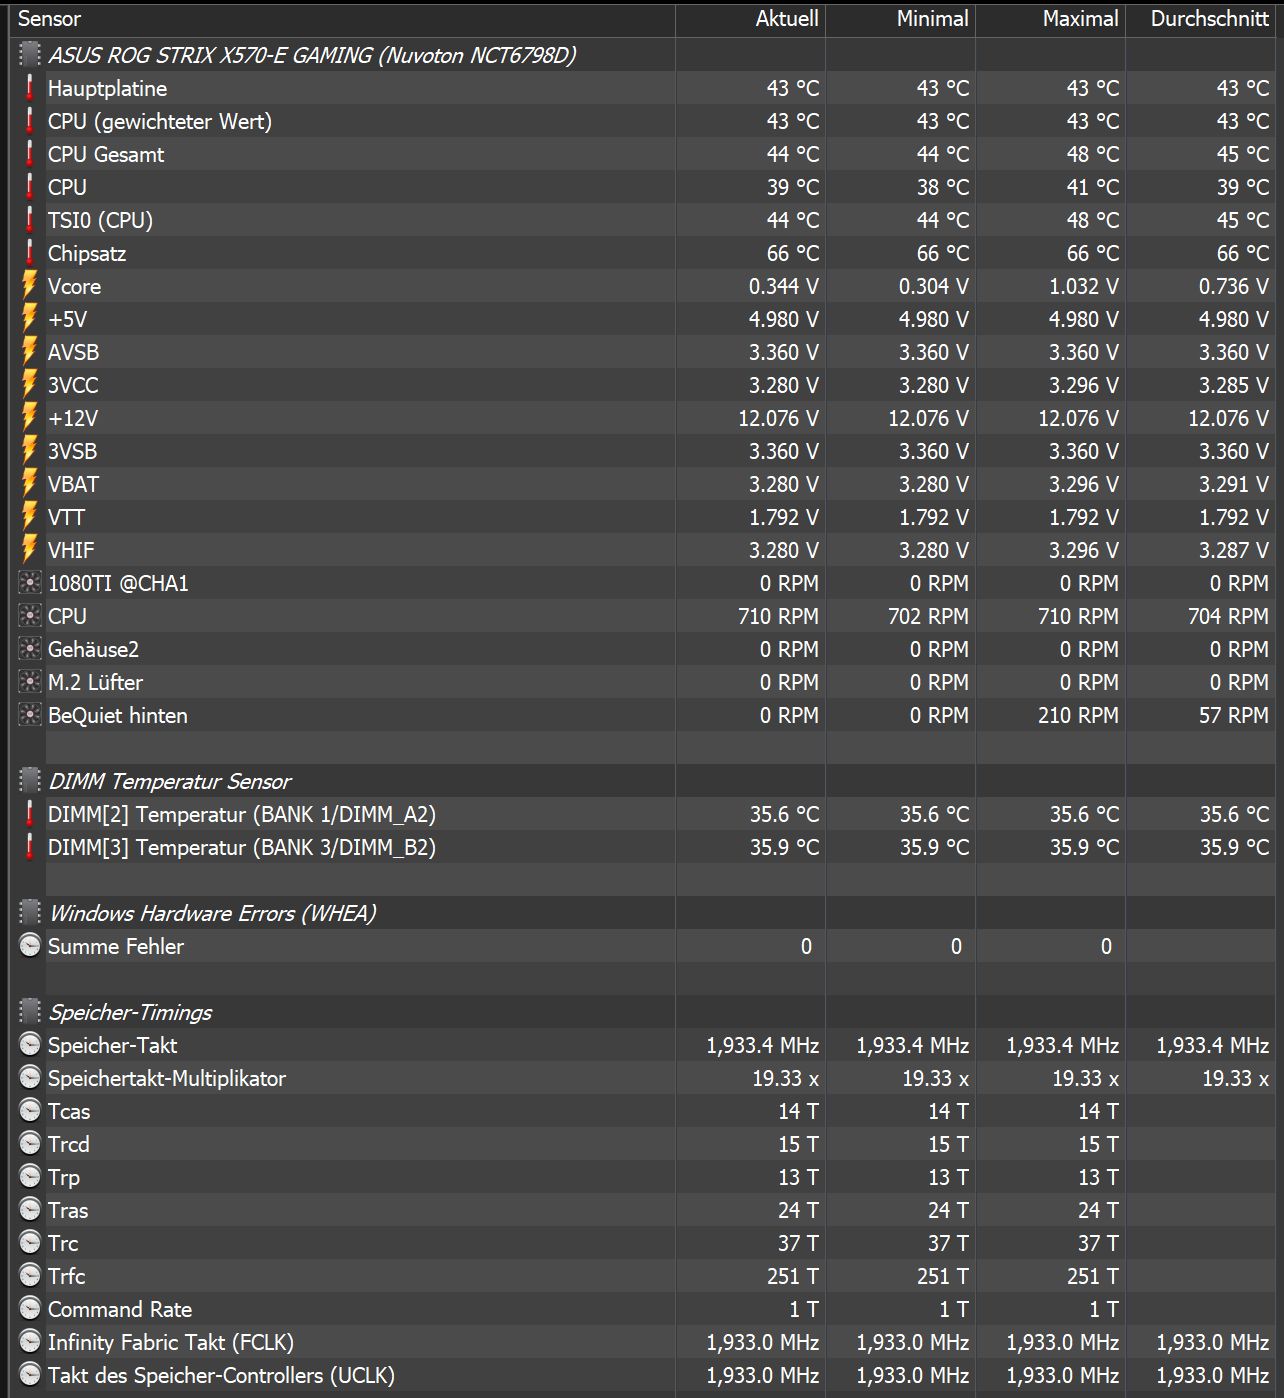This screenshot has height=1398, width=1284.
Task: Click the 0.736 V average Vcore value
Action: pyautogui.click(x=1233, y=286)
